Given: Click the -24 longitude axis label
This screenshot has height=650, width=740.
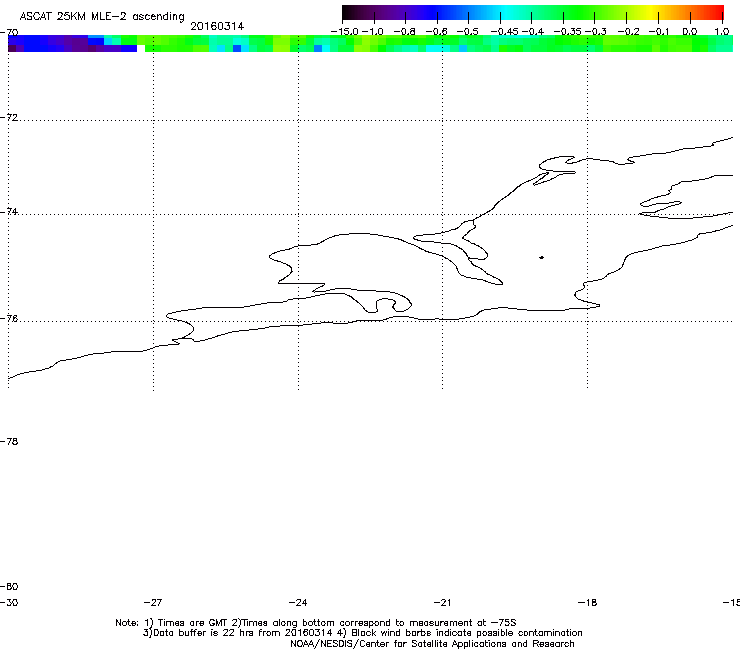Looking at the screenshot, I should point(298,602).
